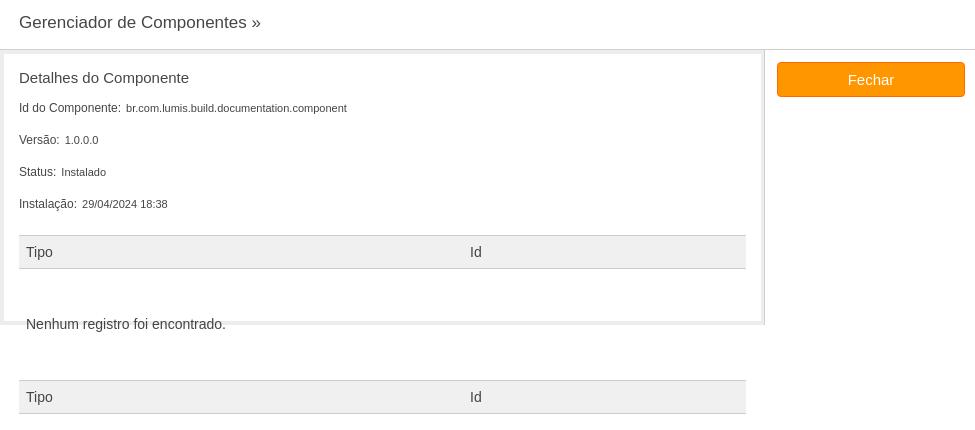
Task: Sort by Id in the upper table
Action: click(x=476, y=252)
